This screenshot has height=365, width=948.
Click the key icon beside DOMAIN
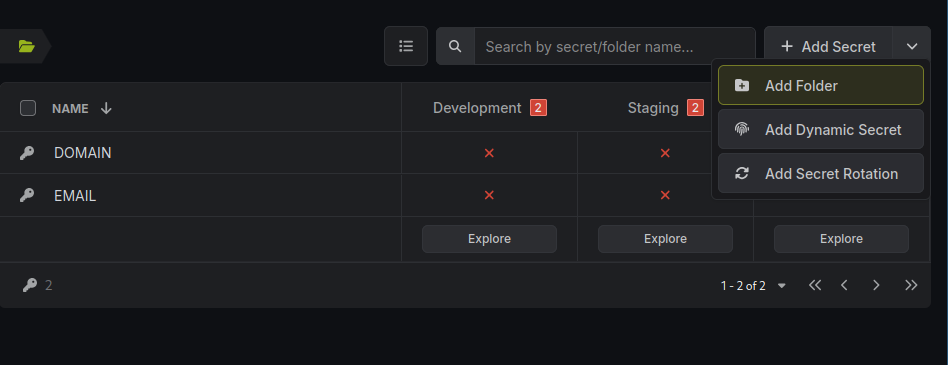click(x=27, y=153)
